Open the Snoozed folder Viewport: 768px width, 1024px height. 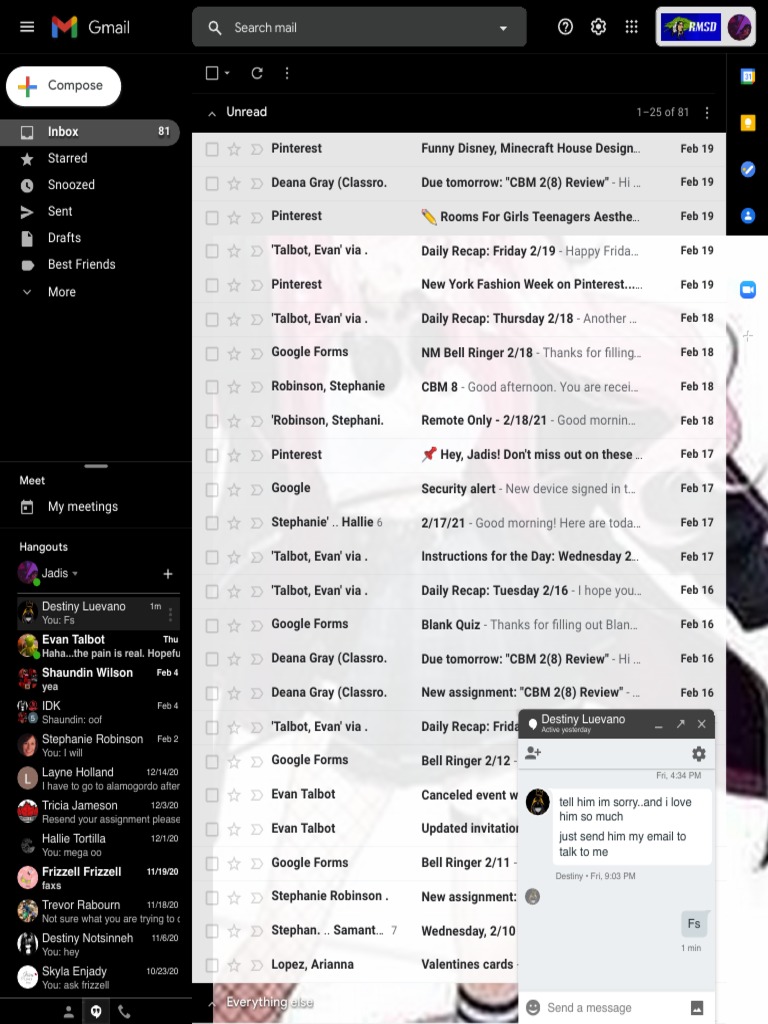[x=89, y=185]
